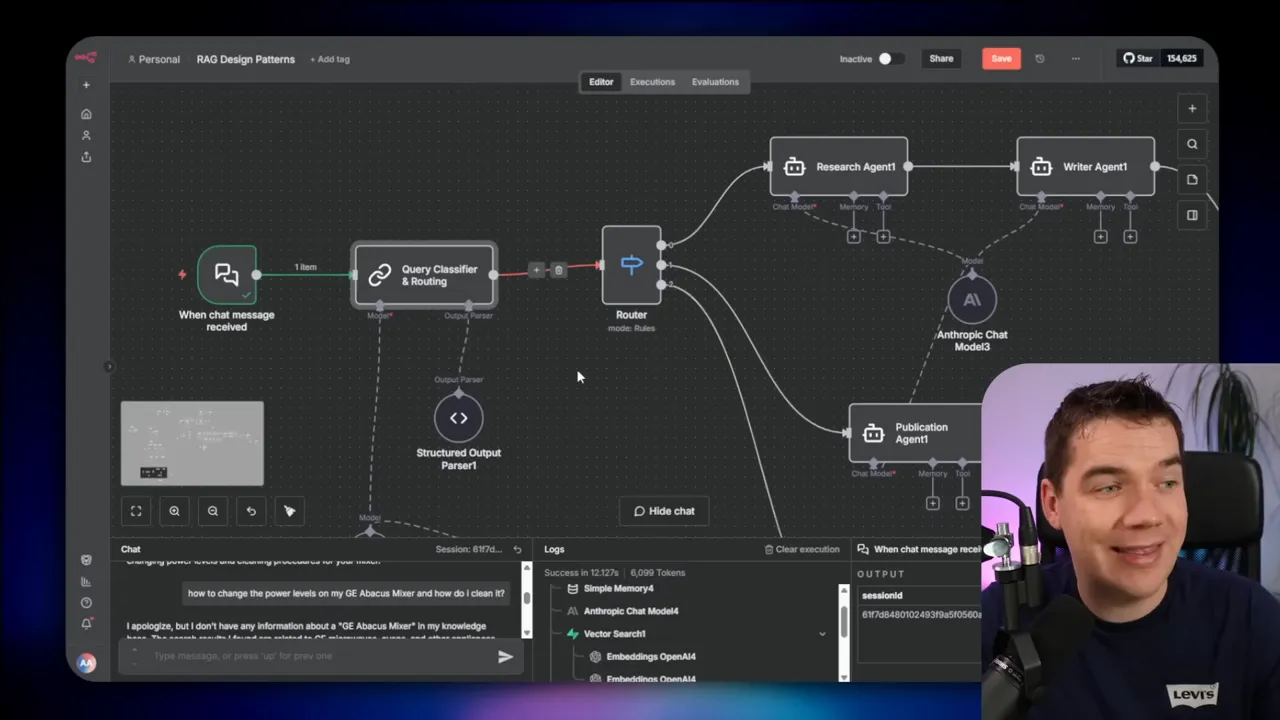Open the Router node on the canvas
The image size is (1280, 720).
coord(631,265)
